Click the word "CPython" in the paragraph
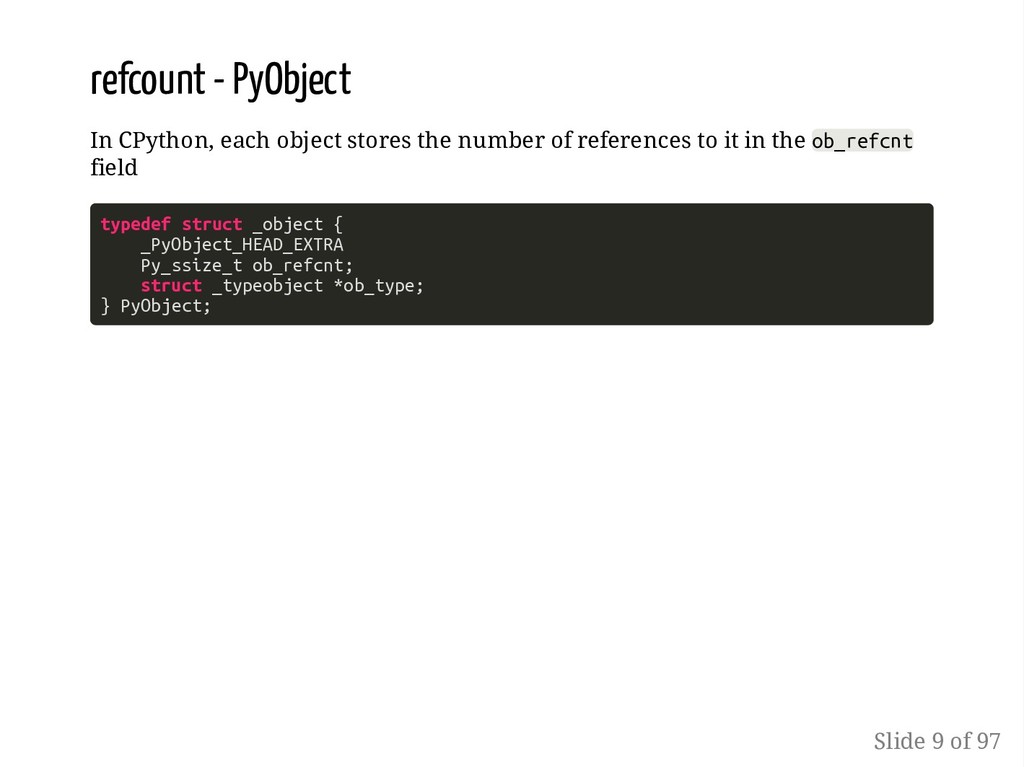Viewport: 1024px width, 767px height. click(x=166, y=141)
